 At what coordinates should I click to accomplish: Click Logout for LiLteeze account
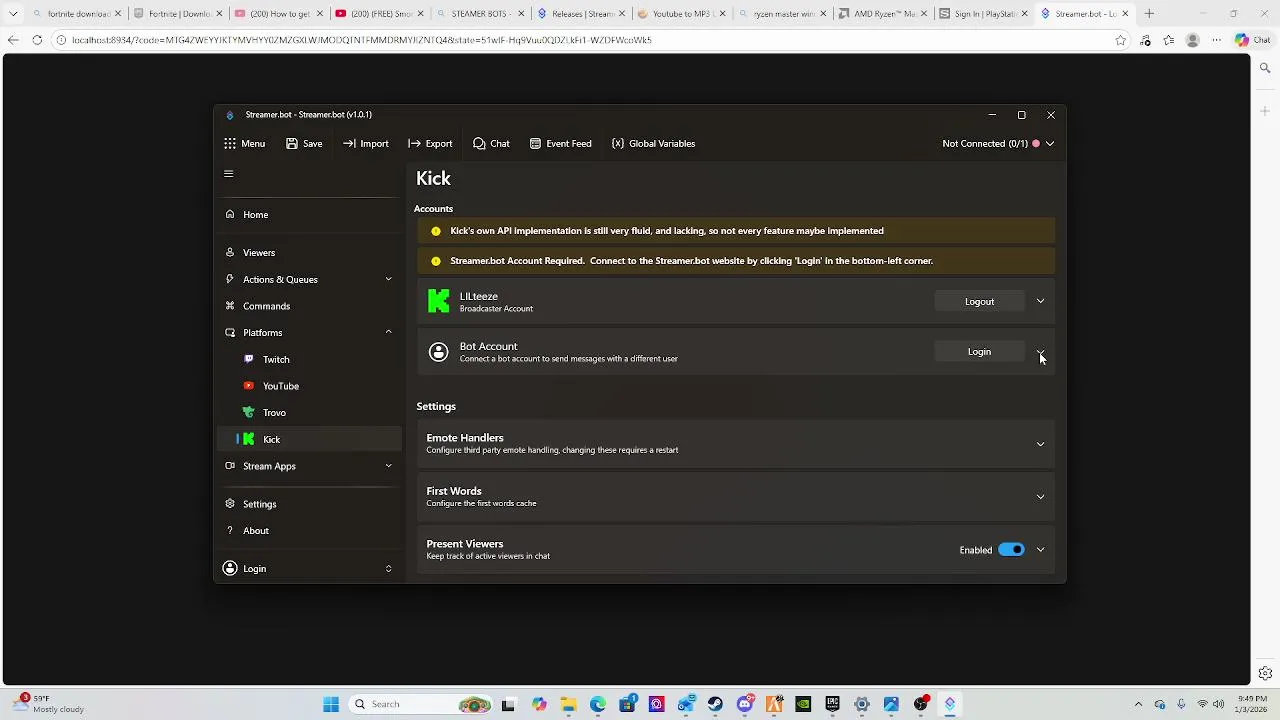[979, 302]
